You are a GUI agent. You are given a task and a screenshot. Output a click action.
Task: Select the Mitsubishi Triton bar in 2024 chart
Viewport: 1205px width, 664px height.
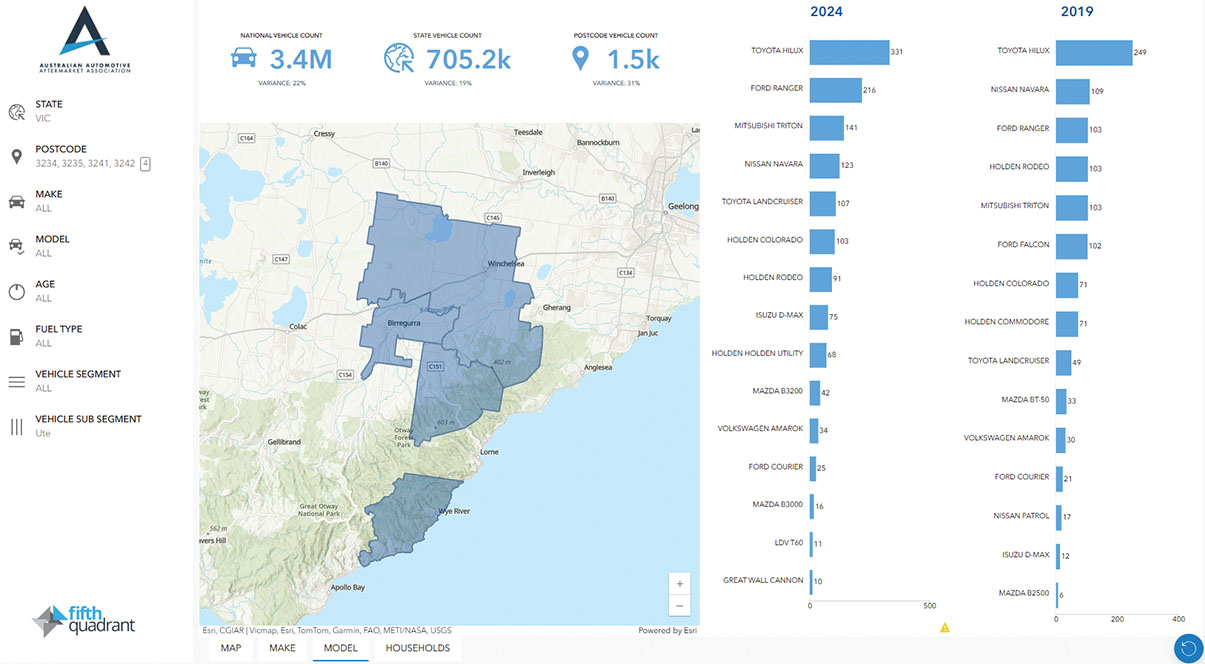coord(827,128)
